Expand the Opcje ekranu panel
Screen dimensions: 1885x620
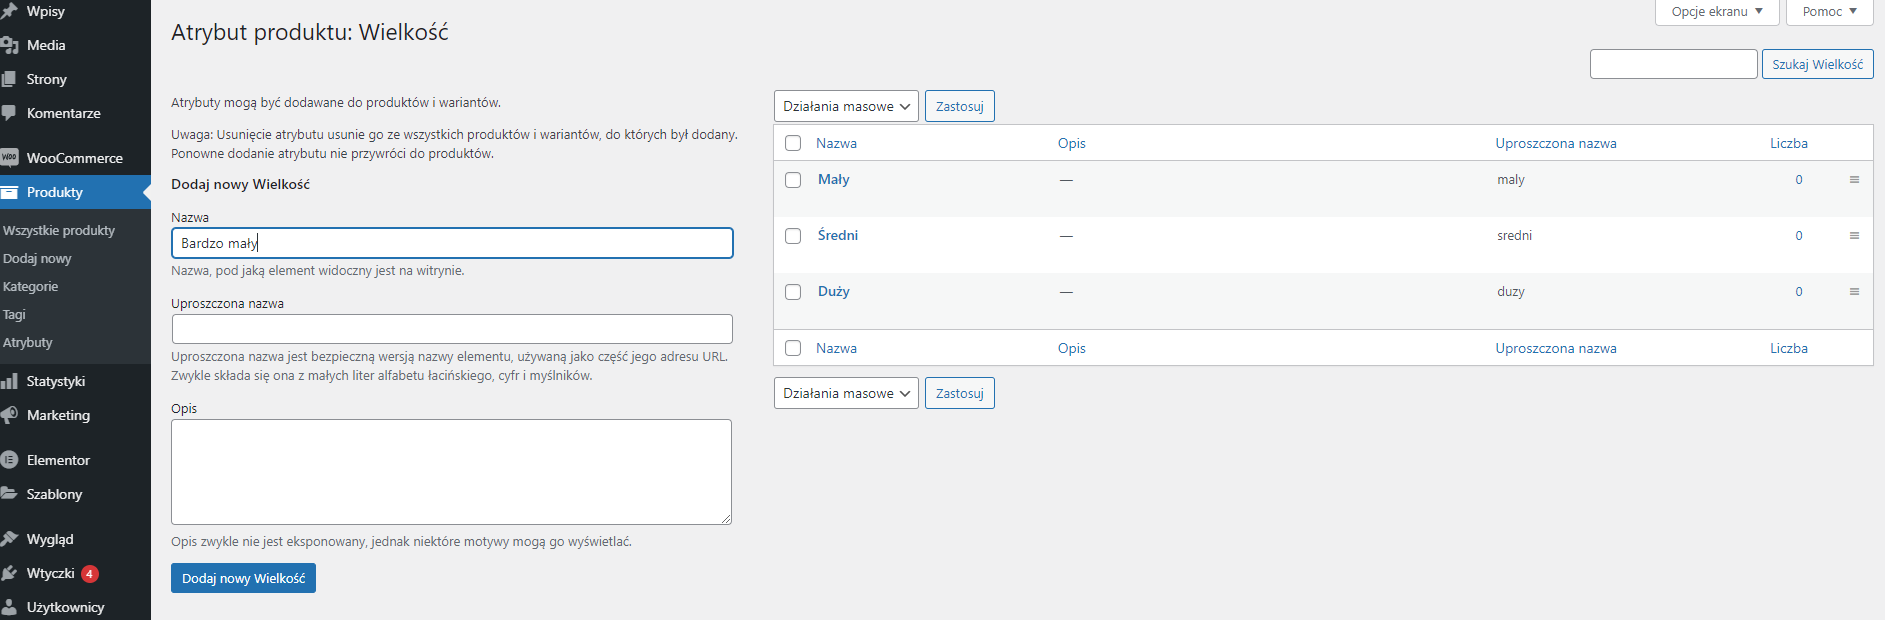[x=1716, y=12]
